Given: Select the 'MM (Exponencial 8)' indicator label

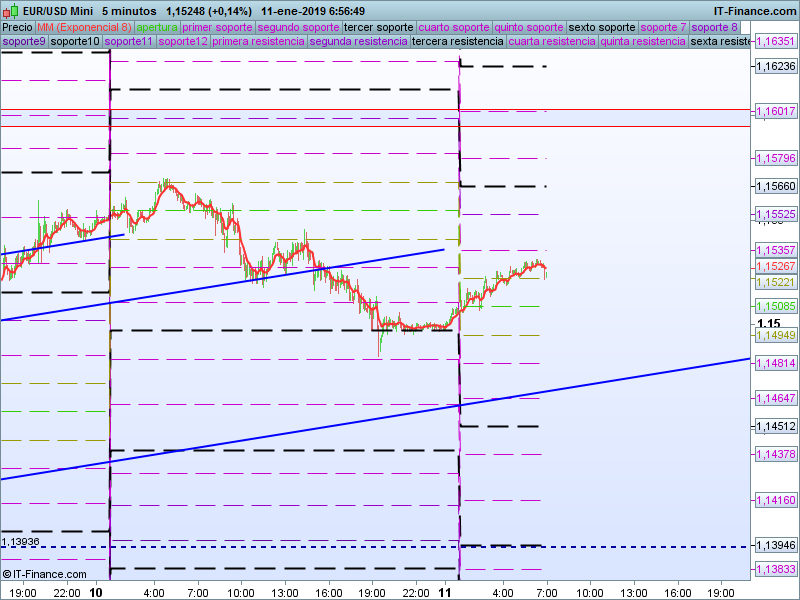Looking at the screenshot, I should click(84, 27).
